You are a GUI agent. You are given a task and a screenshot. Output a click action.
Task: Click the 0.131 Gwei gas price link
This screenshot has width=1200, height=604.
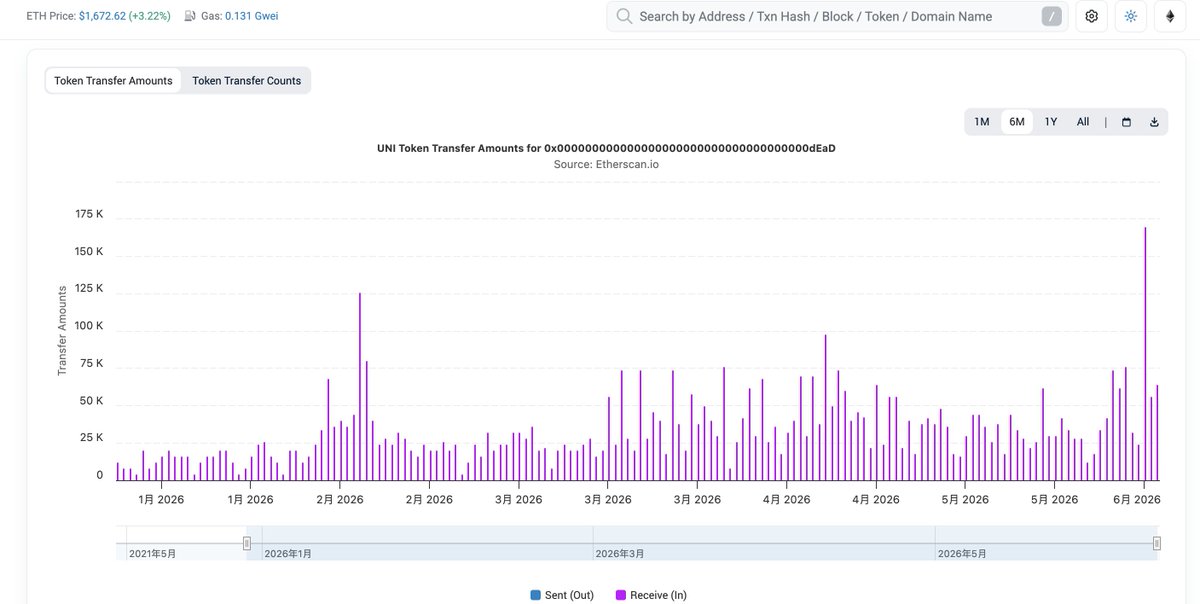pyautogui.click(x=251, y=16)
